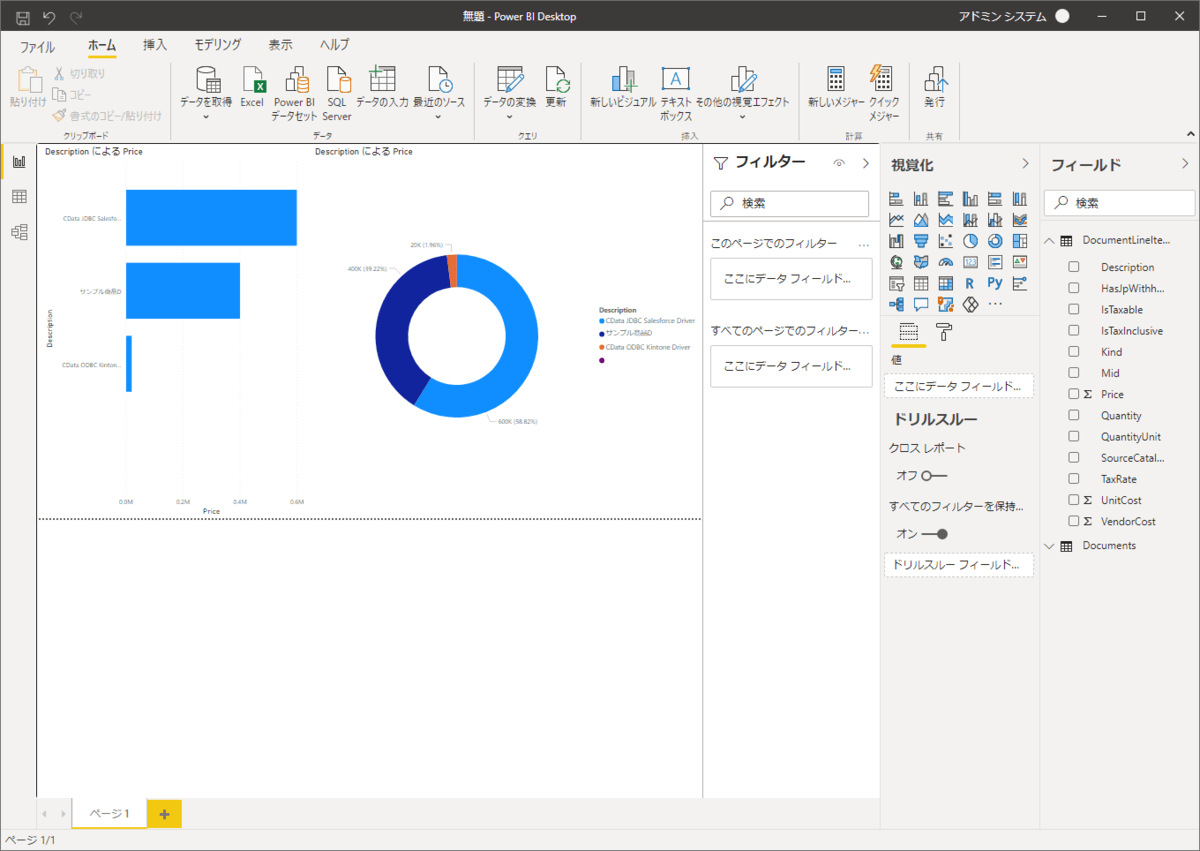Expand the Documents table
This screenshot has height=851, width=1200.
(x=1049, y=546)
